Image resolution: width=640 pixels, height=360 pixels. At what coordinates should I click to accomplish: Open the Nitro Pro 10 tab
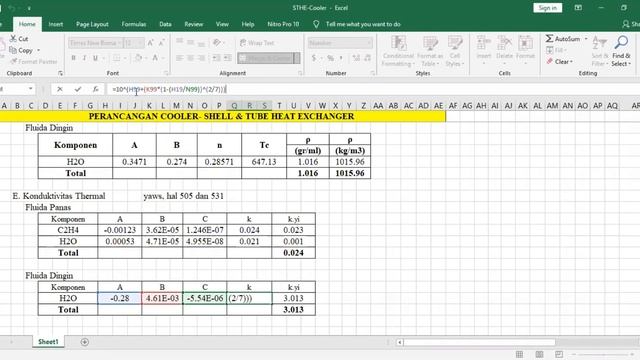(283, 24)
